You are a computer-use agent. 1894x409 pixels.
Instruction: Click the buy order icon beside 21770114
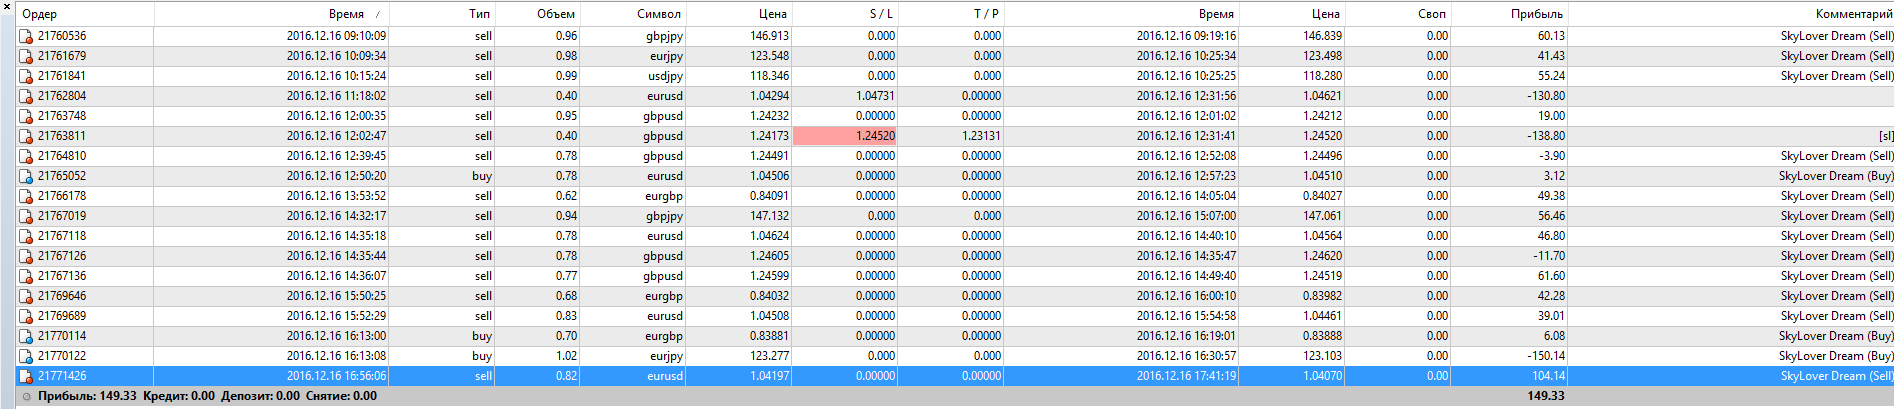click(x=26, y=336)
